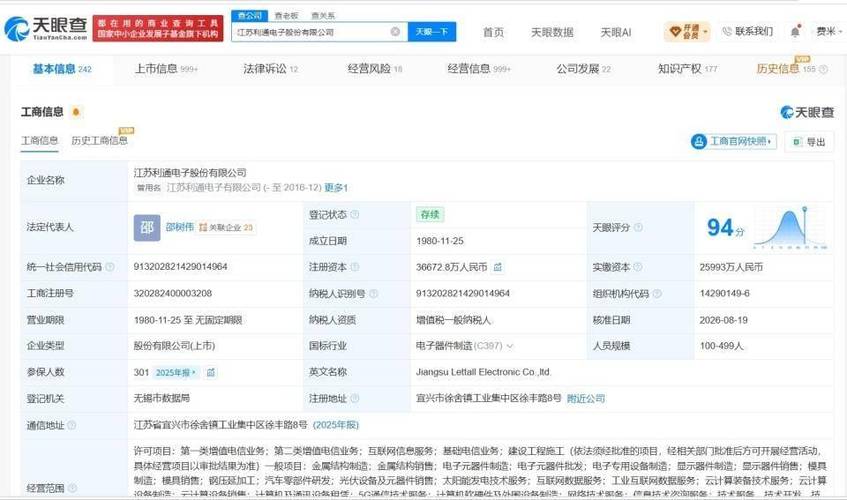Screen dimensions: 847x500
Task: Click help icon next to 纳税人识别号
Action: [373, 293]
